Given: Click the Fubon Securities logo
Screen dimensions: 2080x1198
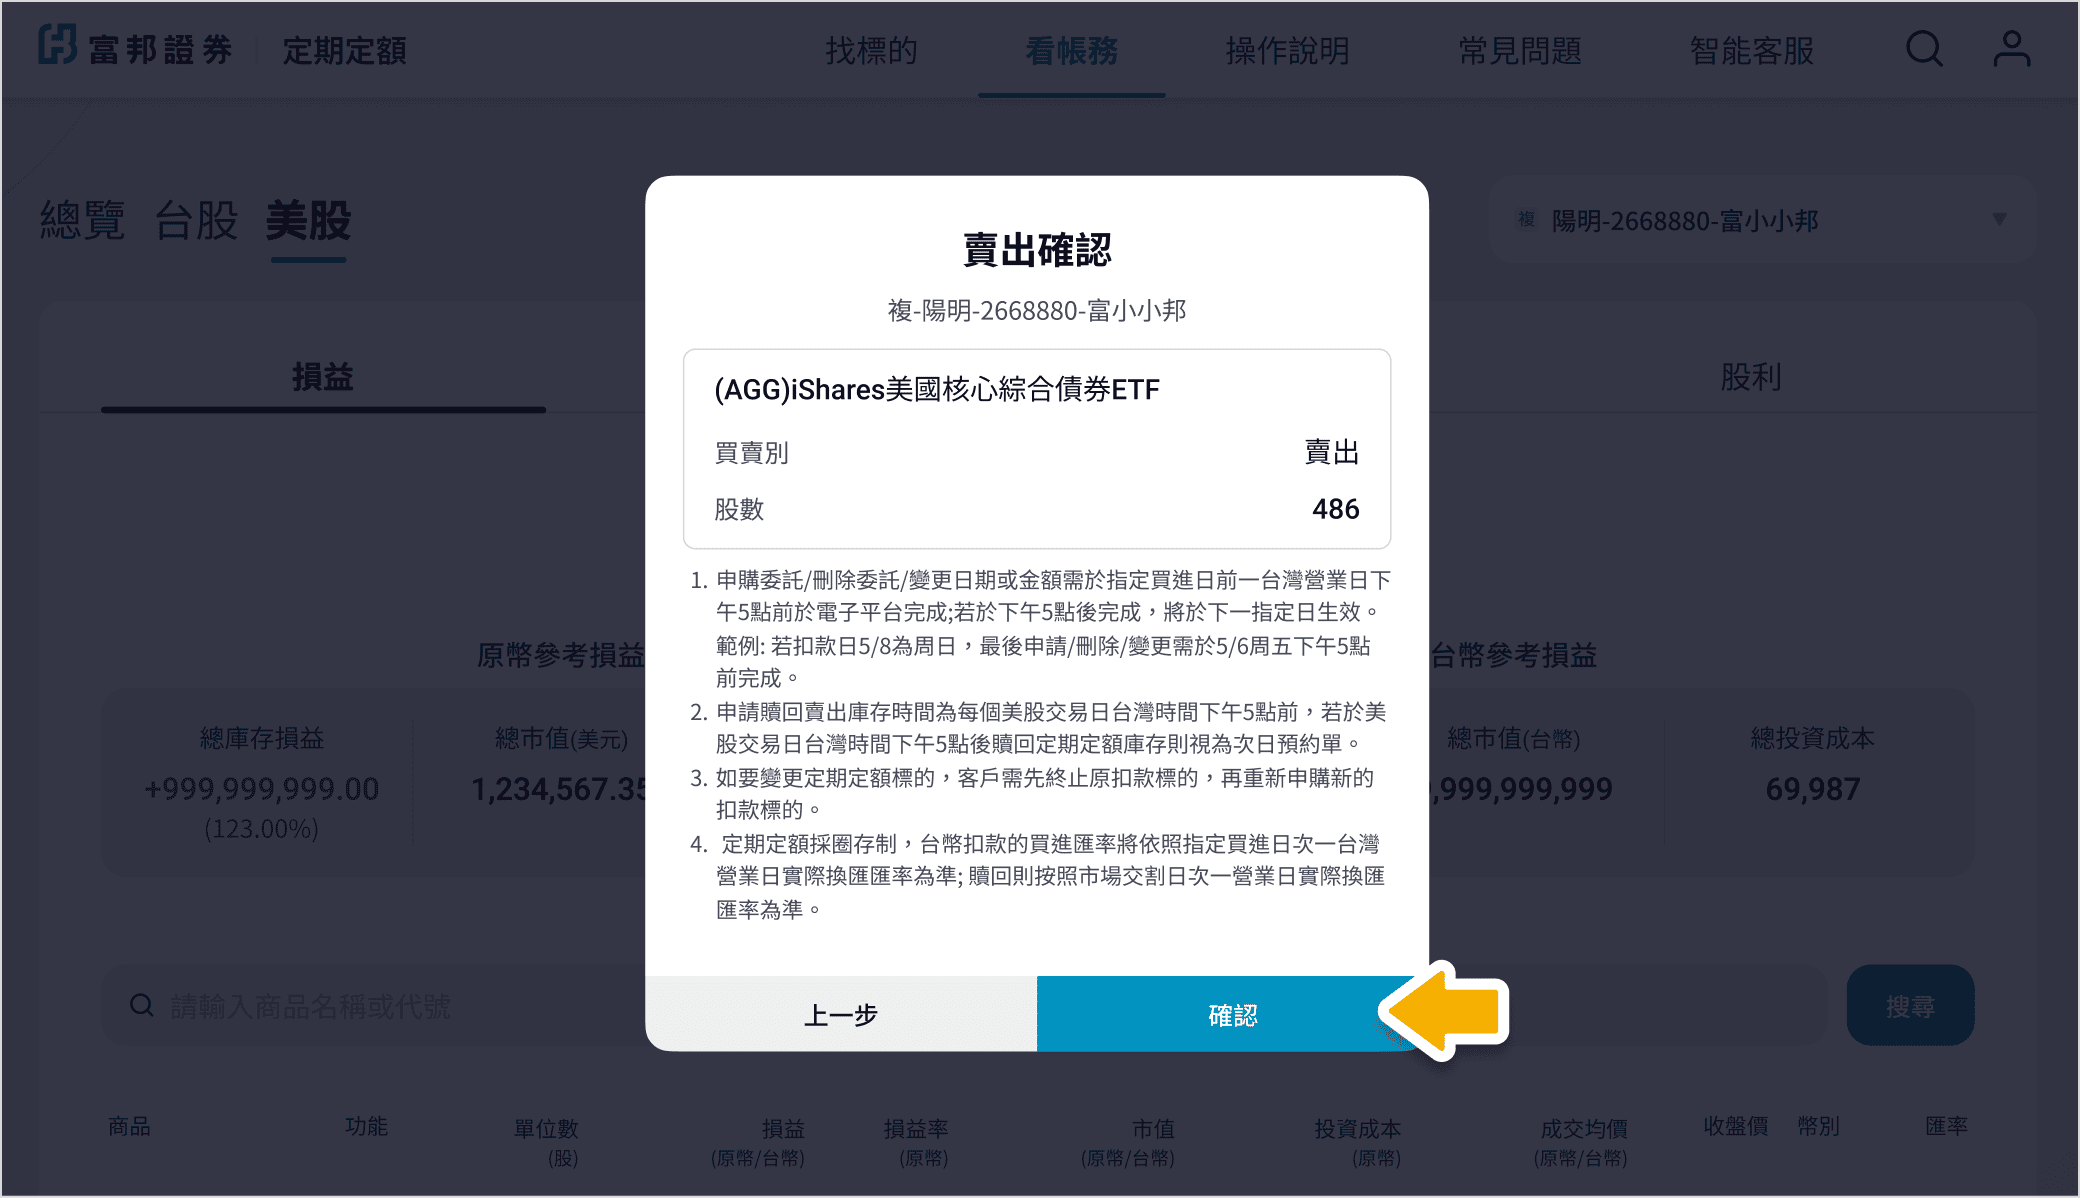Looking at the screenshot, I should click(135, 48).
